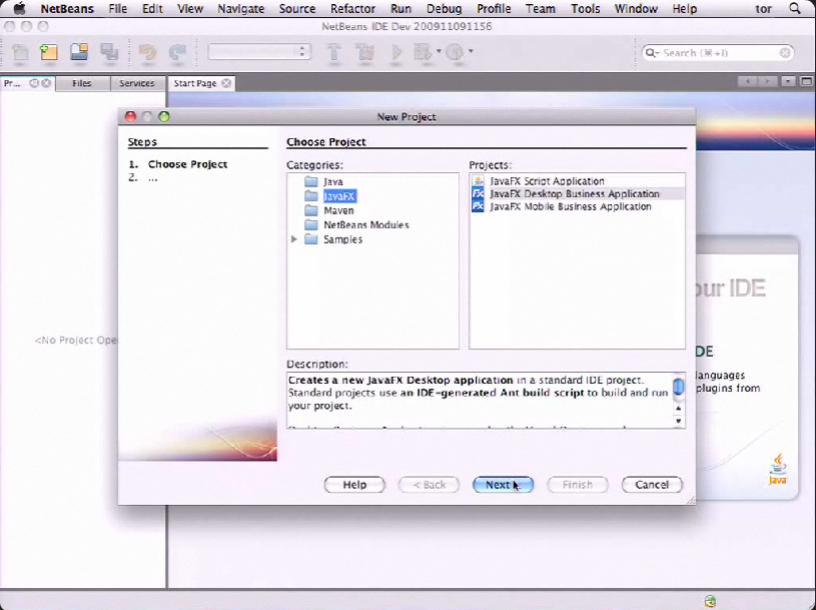
Task: Click the Finish button
Action: click(x=578, y=485)
